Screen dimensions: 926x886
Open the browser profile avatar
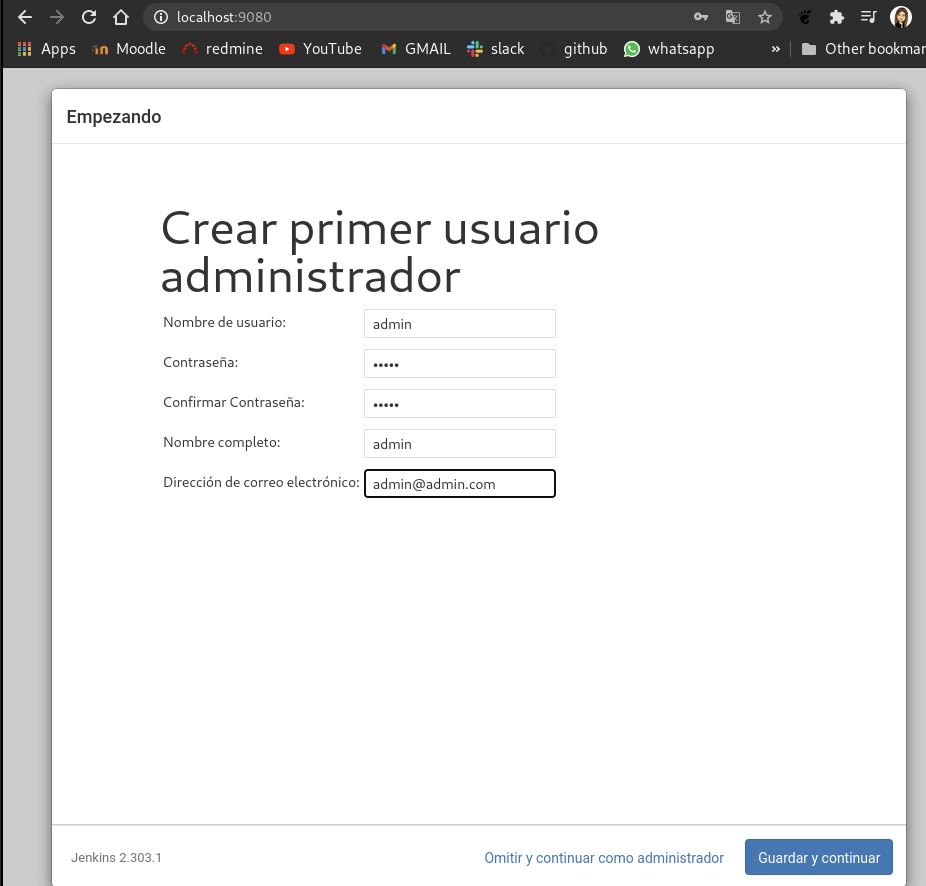click(902, 17)
